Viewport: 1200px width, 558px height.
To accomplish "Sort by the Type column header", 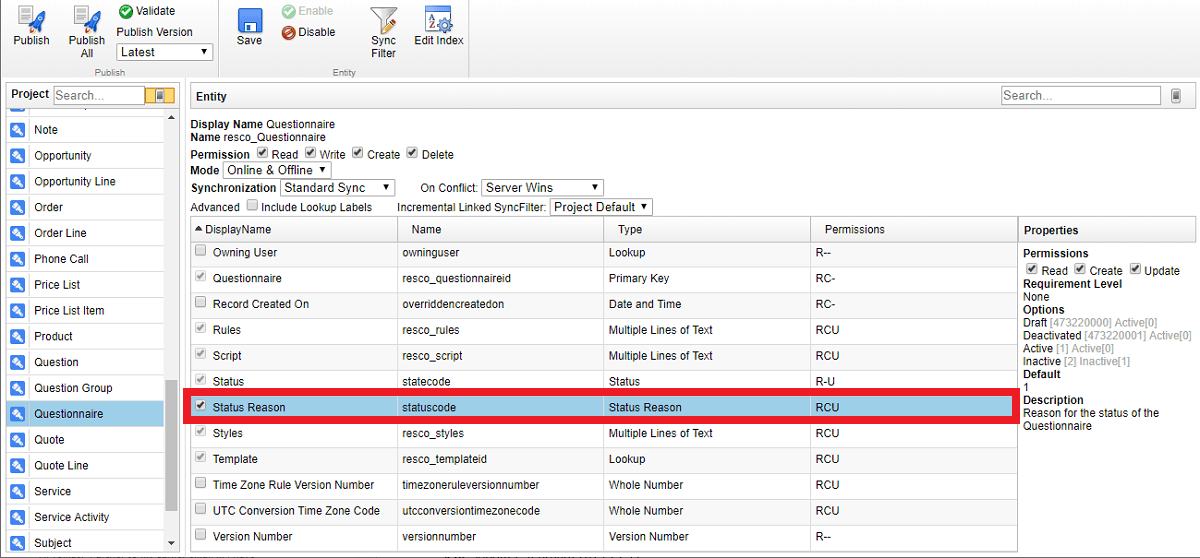I will click(706, 229).
